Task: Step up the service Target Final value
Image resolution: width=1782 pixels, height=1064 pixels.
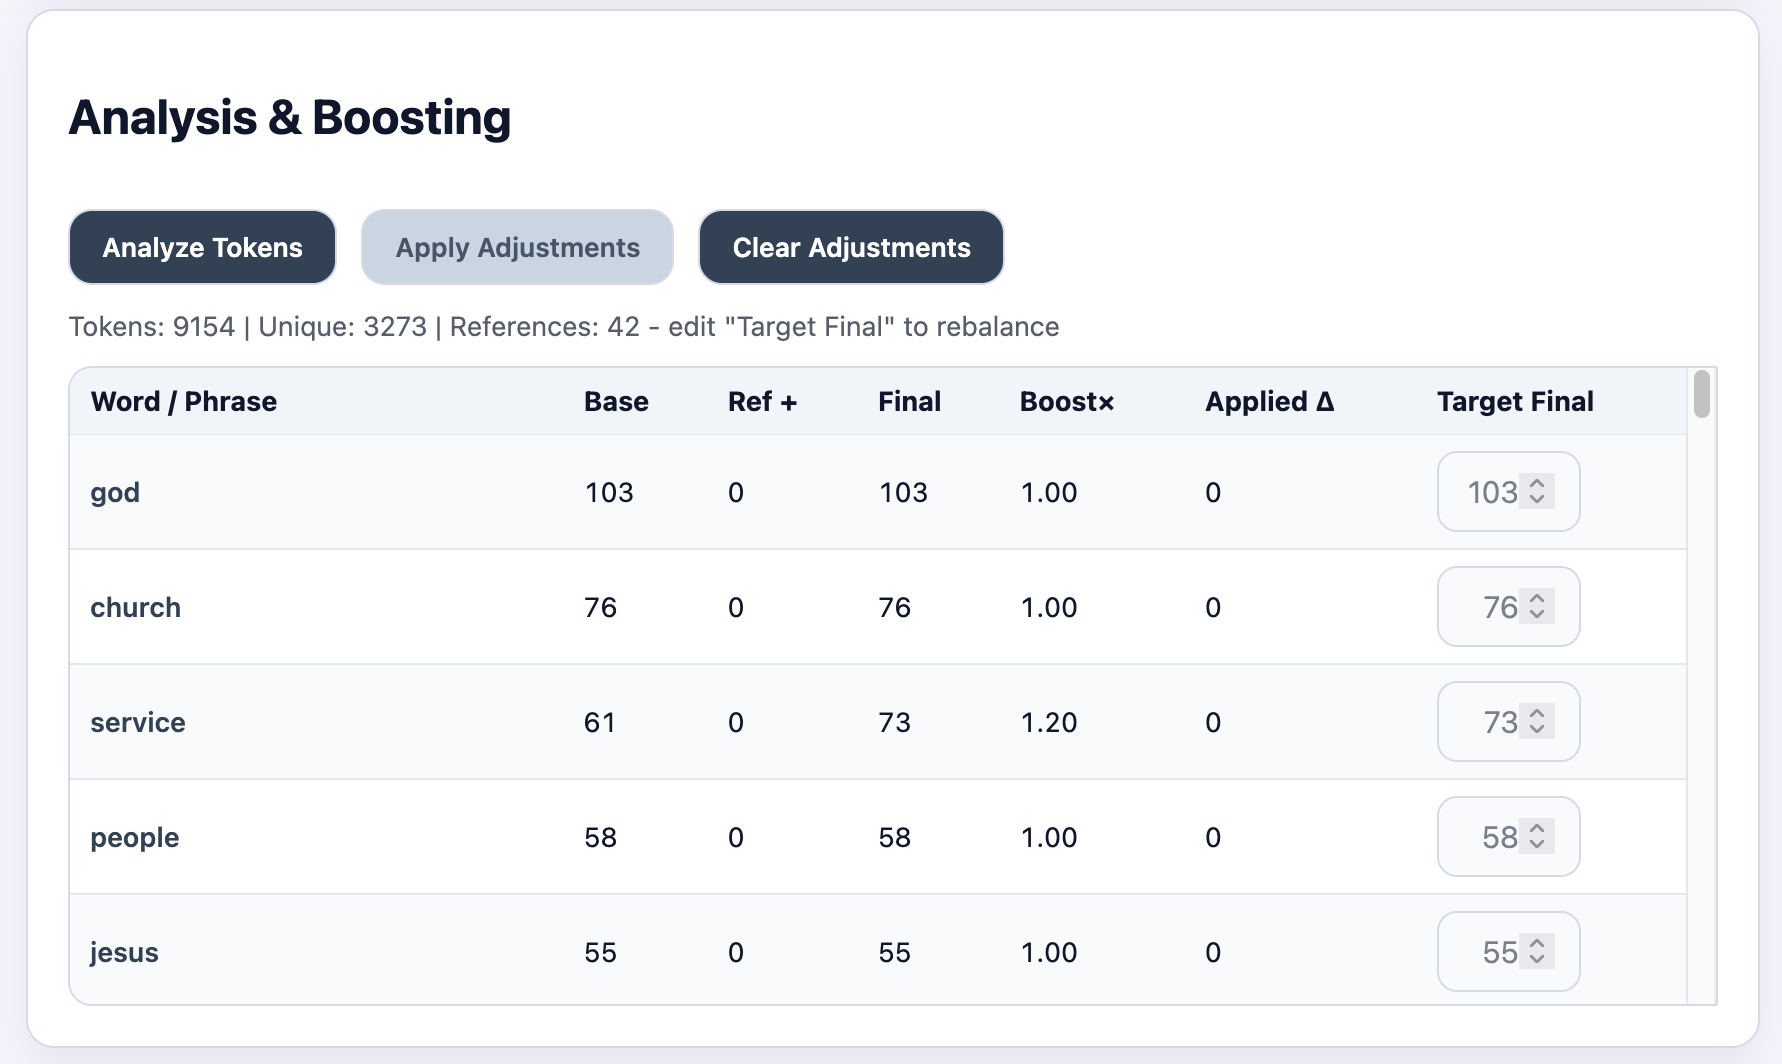Action: pyautogui.click(x=1537, y=714)
